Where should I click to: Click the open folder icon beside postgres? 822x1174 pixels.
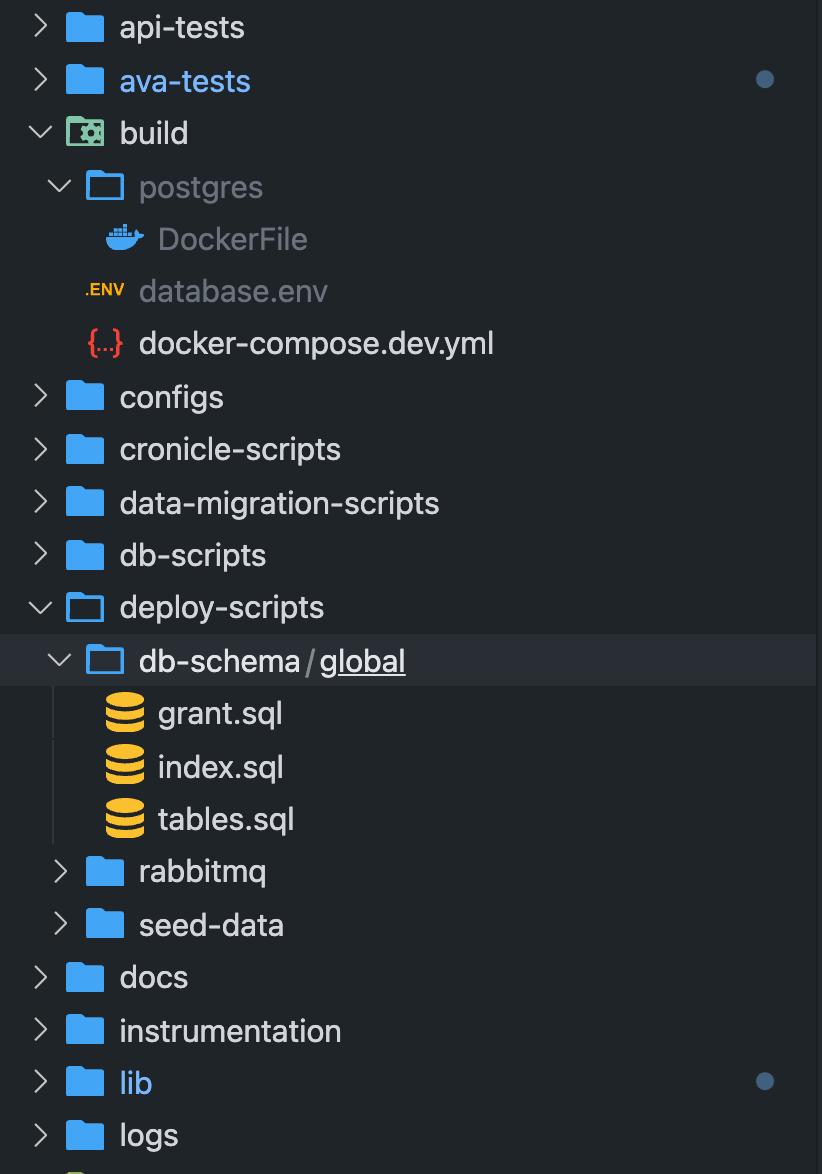105,186
